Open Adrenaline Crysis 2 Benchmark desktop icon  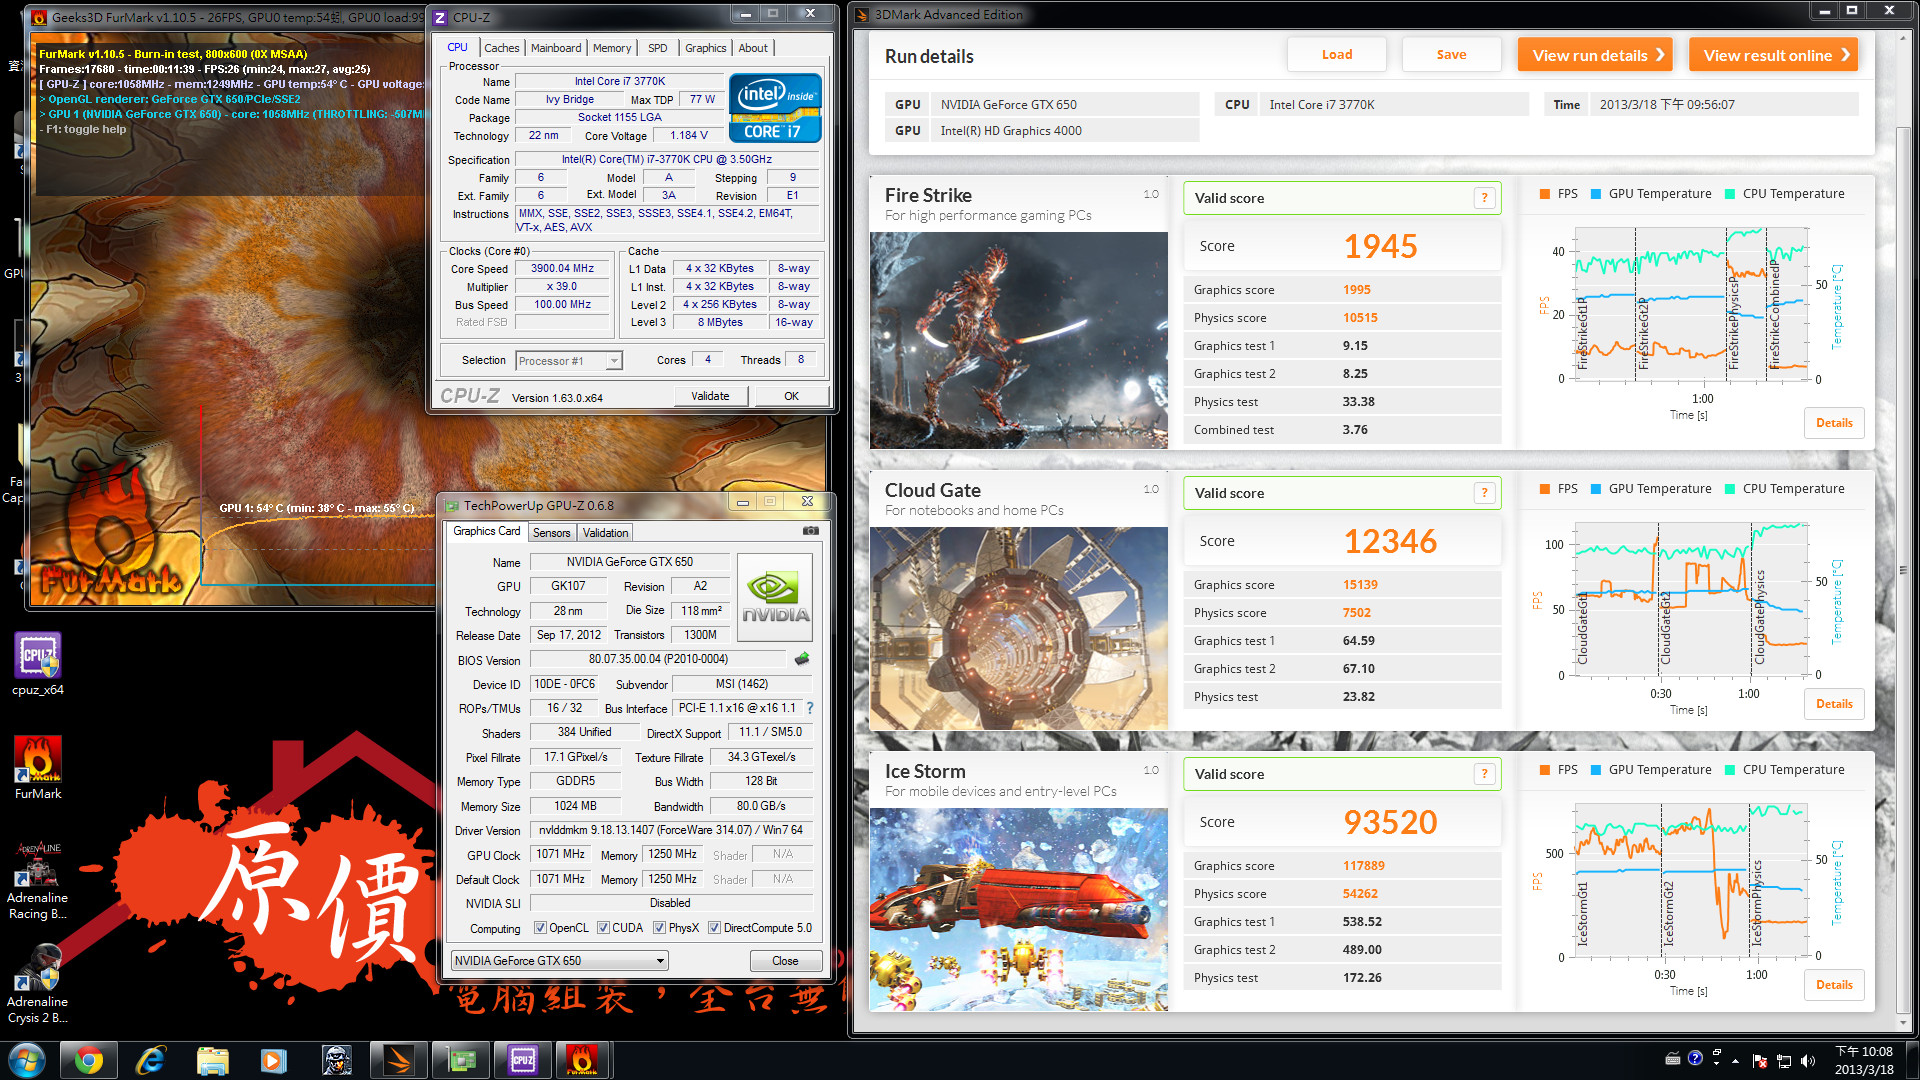coord(38,984)
